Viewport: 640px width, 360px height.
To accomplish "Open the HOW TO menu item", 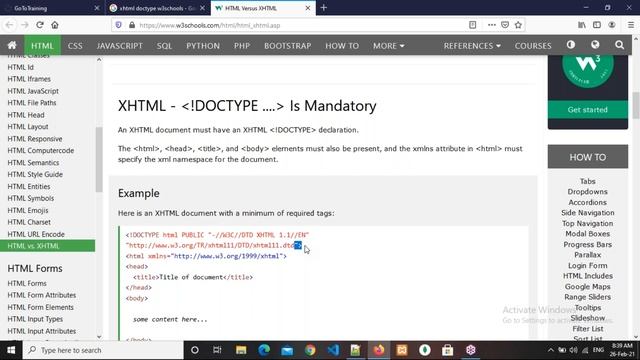I will coord(342,46).
